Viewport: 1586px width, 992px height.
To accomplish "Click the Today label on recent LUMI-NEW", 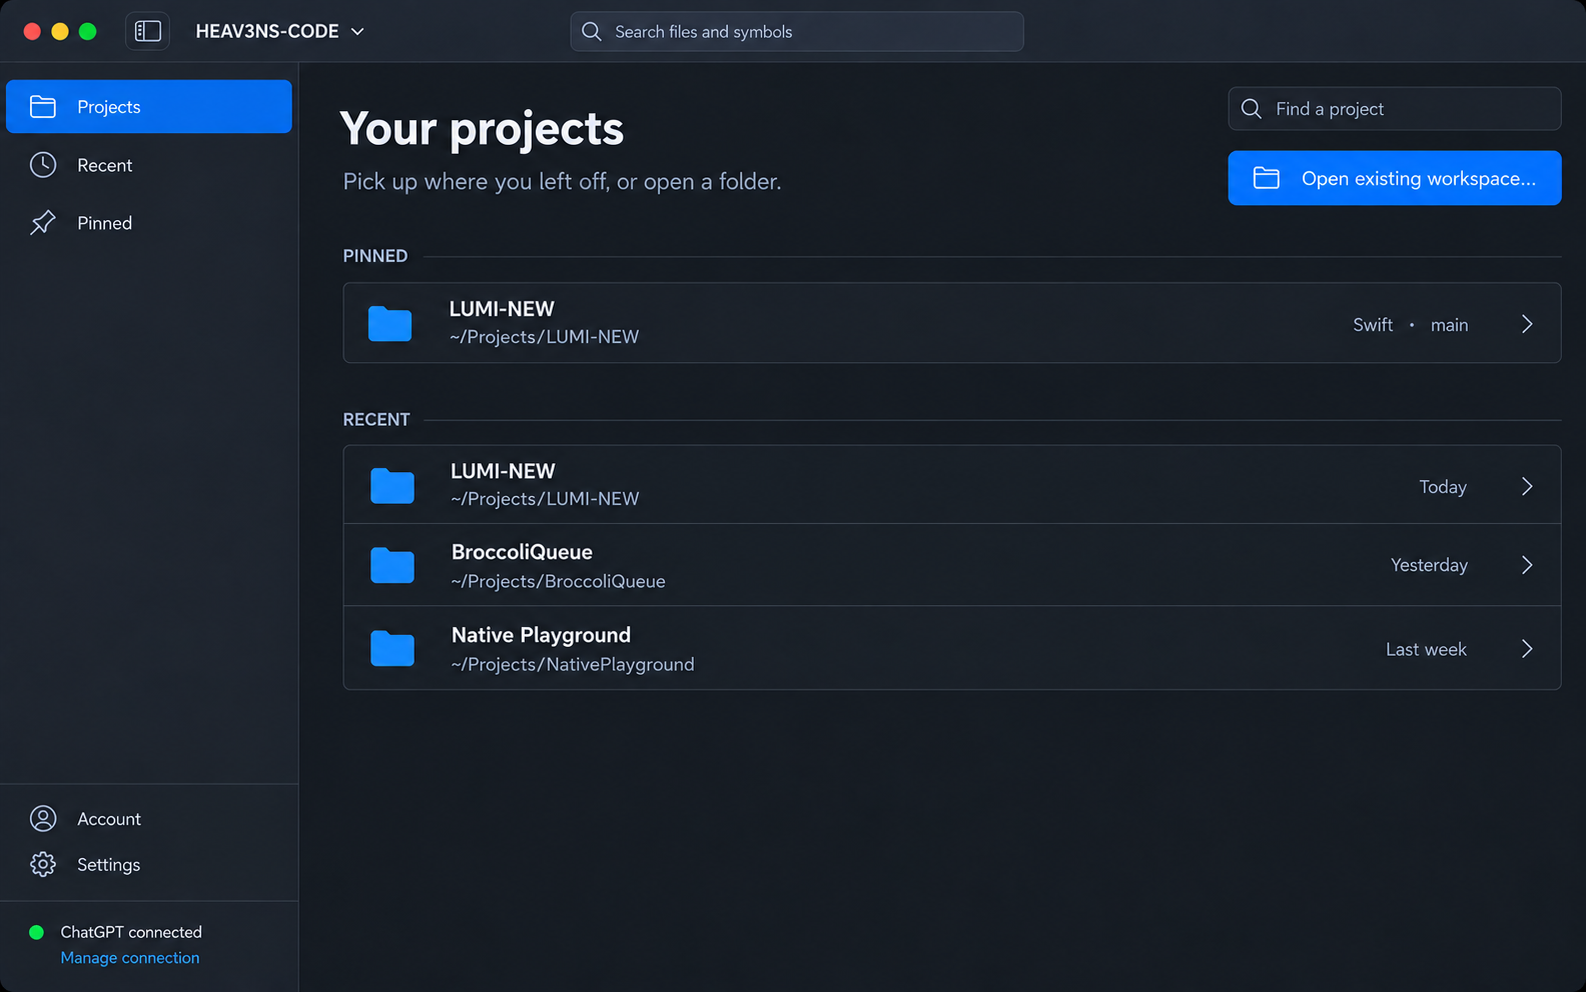I will point(1443,487).
